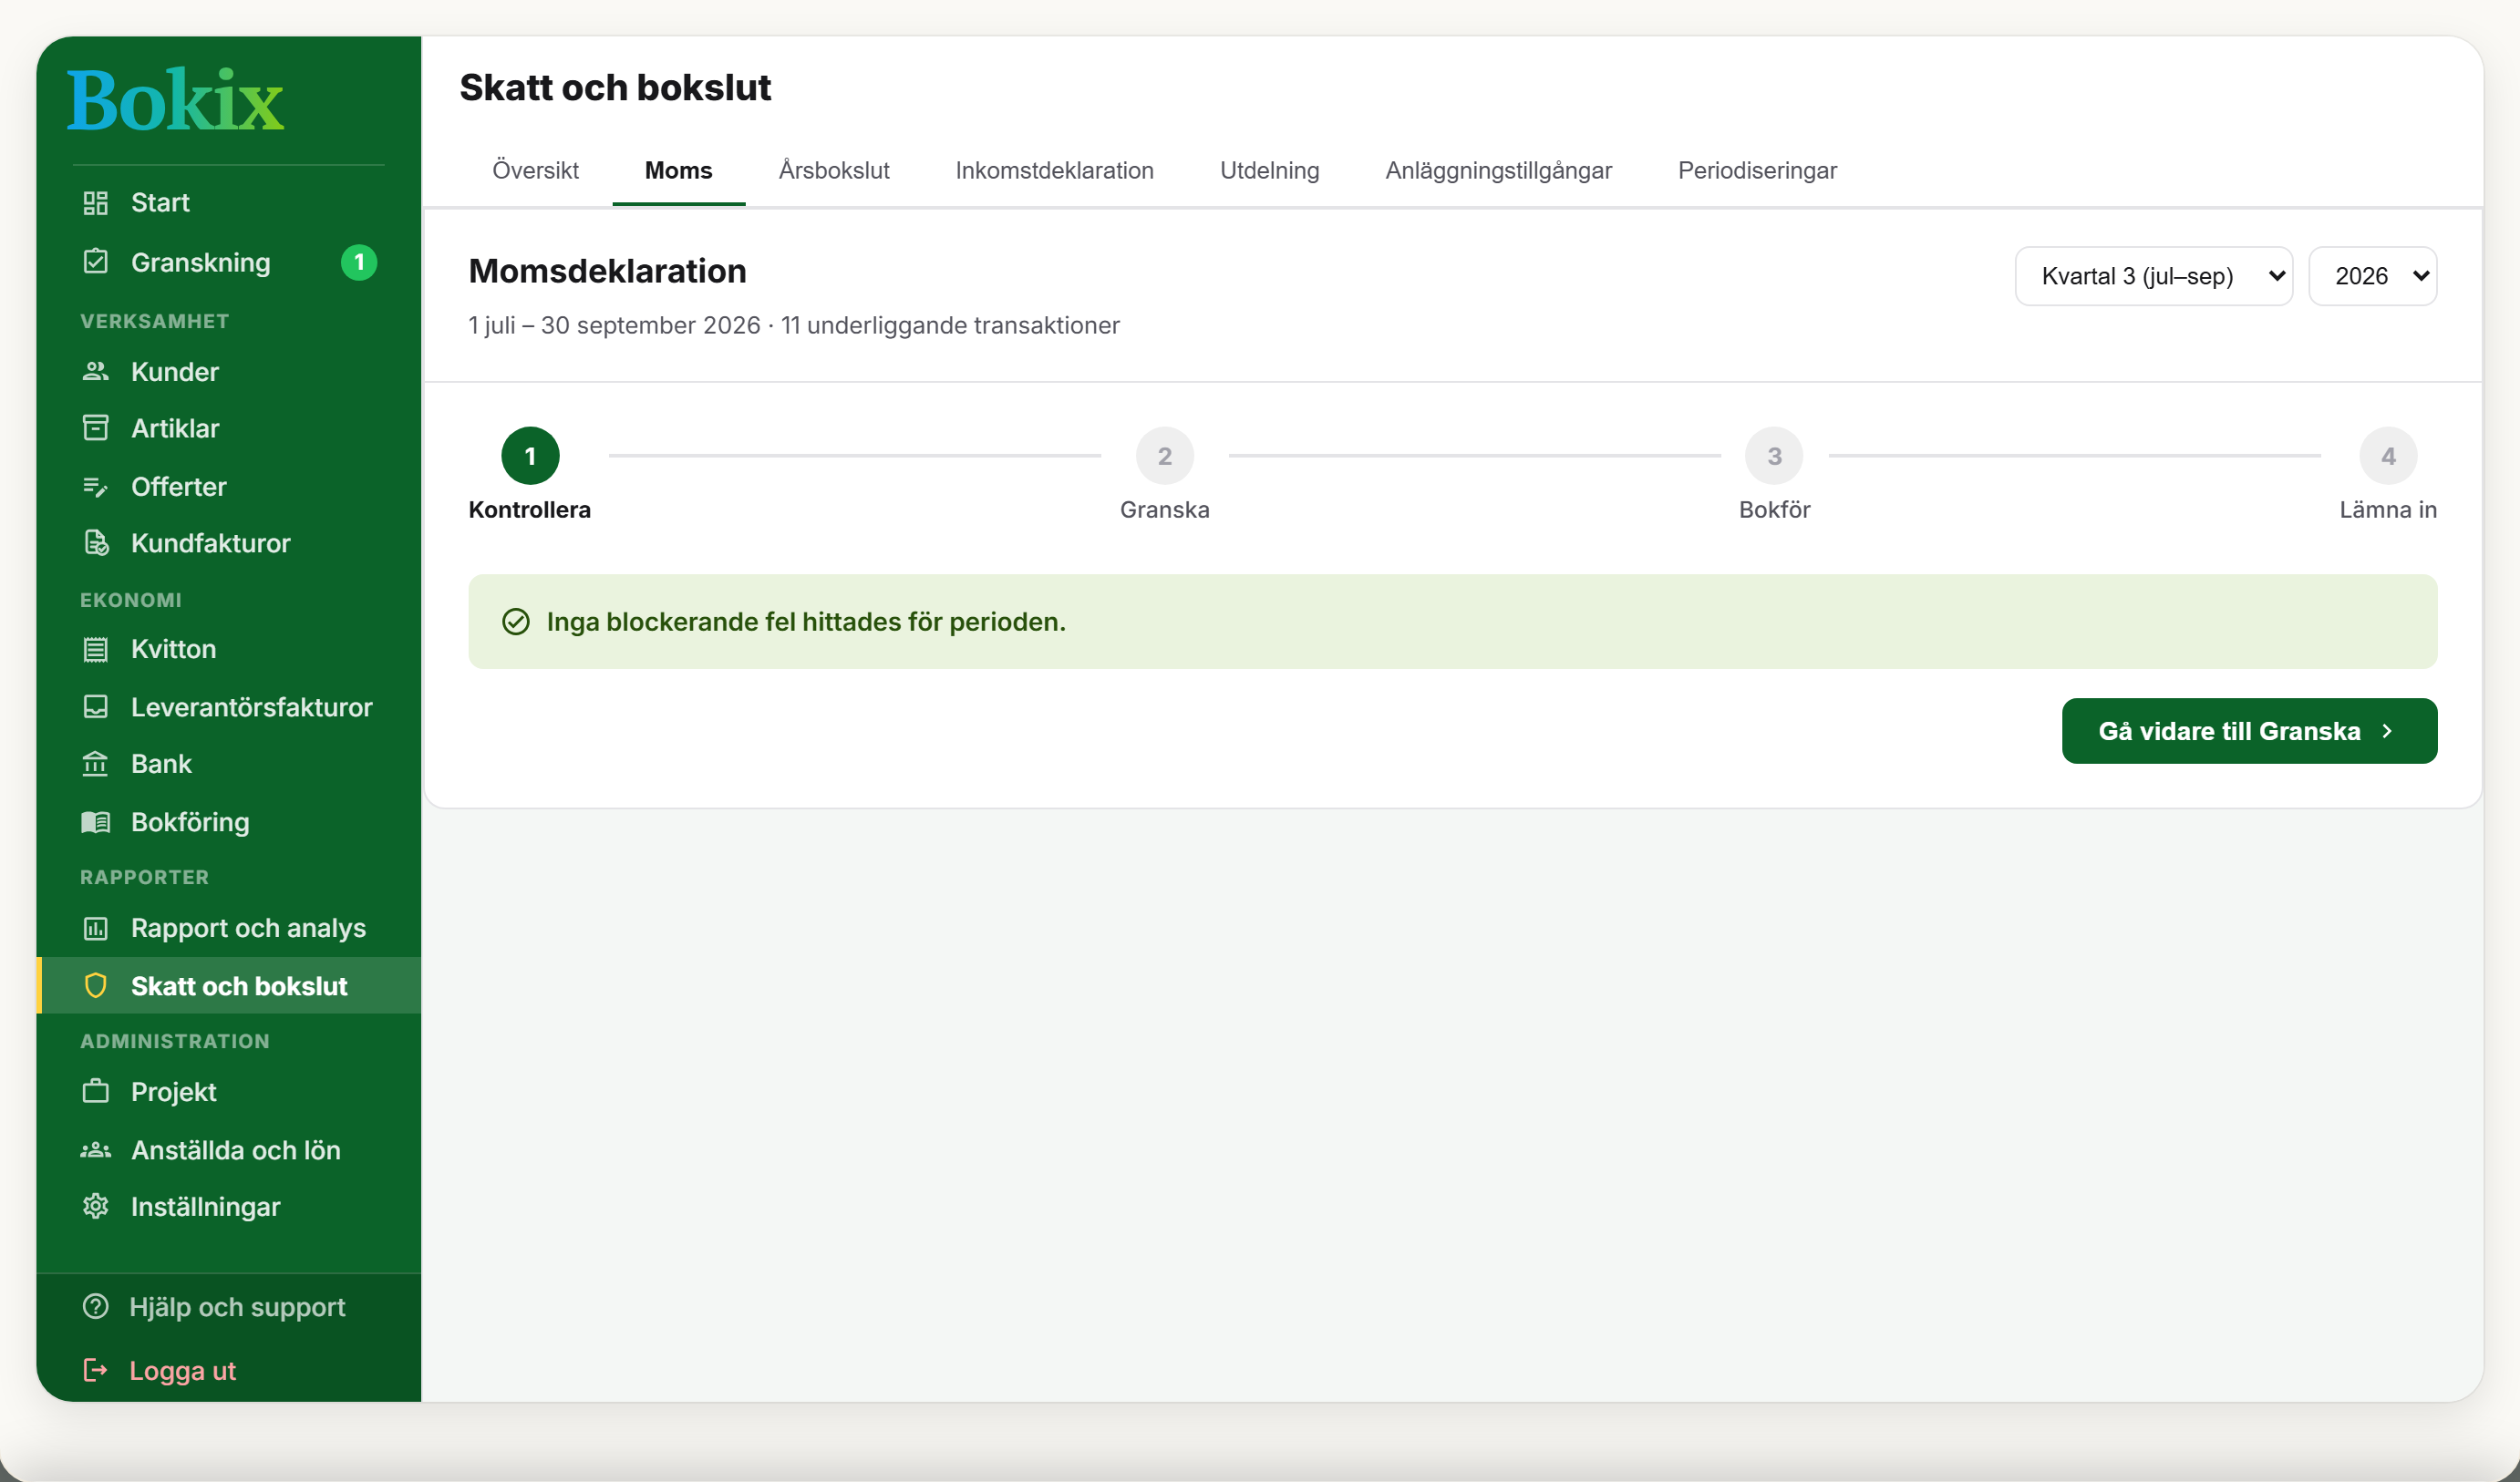
Task: Click the Hjälp och support question icon
Action: [95, 1306]
